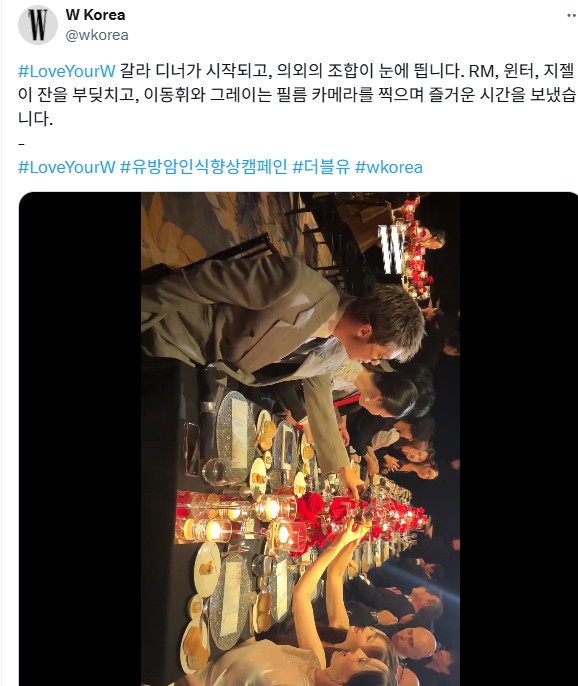
Task: Open the #더블유 hashtag
Action: click(x=321, y=167)
